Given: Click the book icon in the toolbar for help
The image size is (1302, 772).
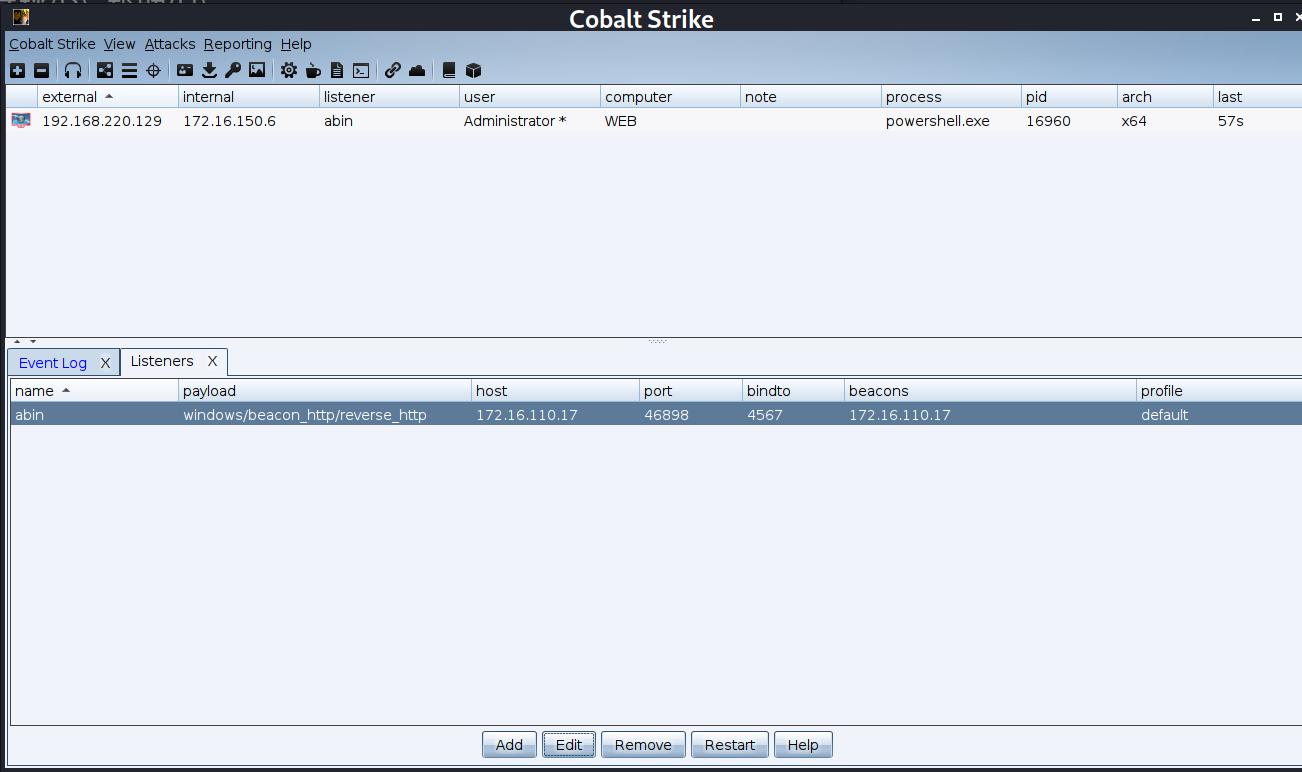Looking at the screenshot, I should click(449, 70).
